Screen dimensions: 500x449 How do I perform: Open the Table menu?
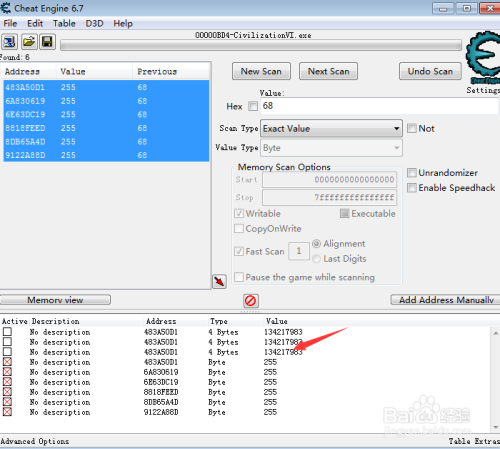click(x=64, y=24)
